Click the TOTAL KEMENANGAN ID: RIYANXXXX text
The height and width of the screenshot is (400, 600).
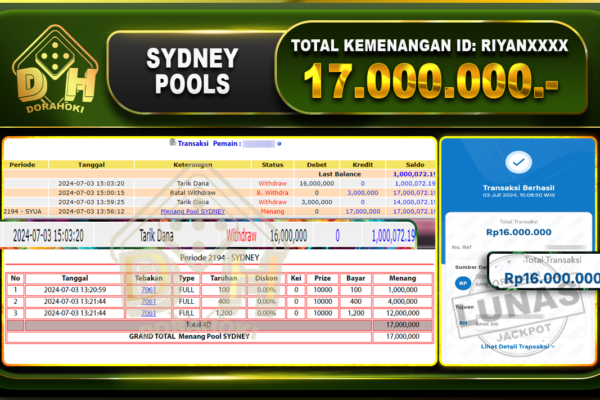(x=429, y=46)
